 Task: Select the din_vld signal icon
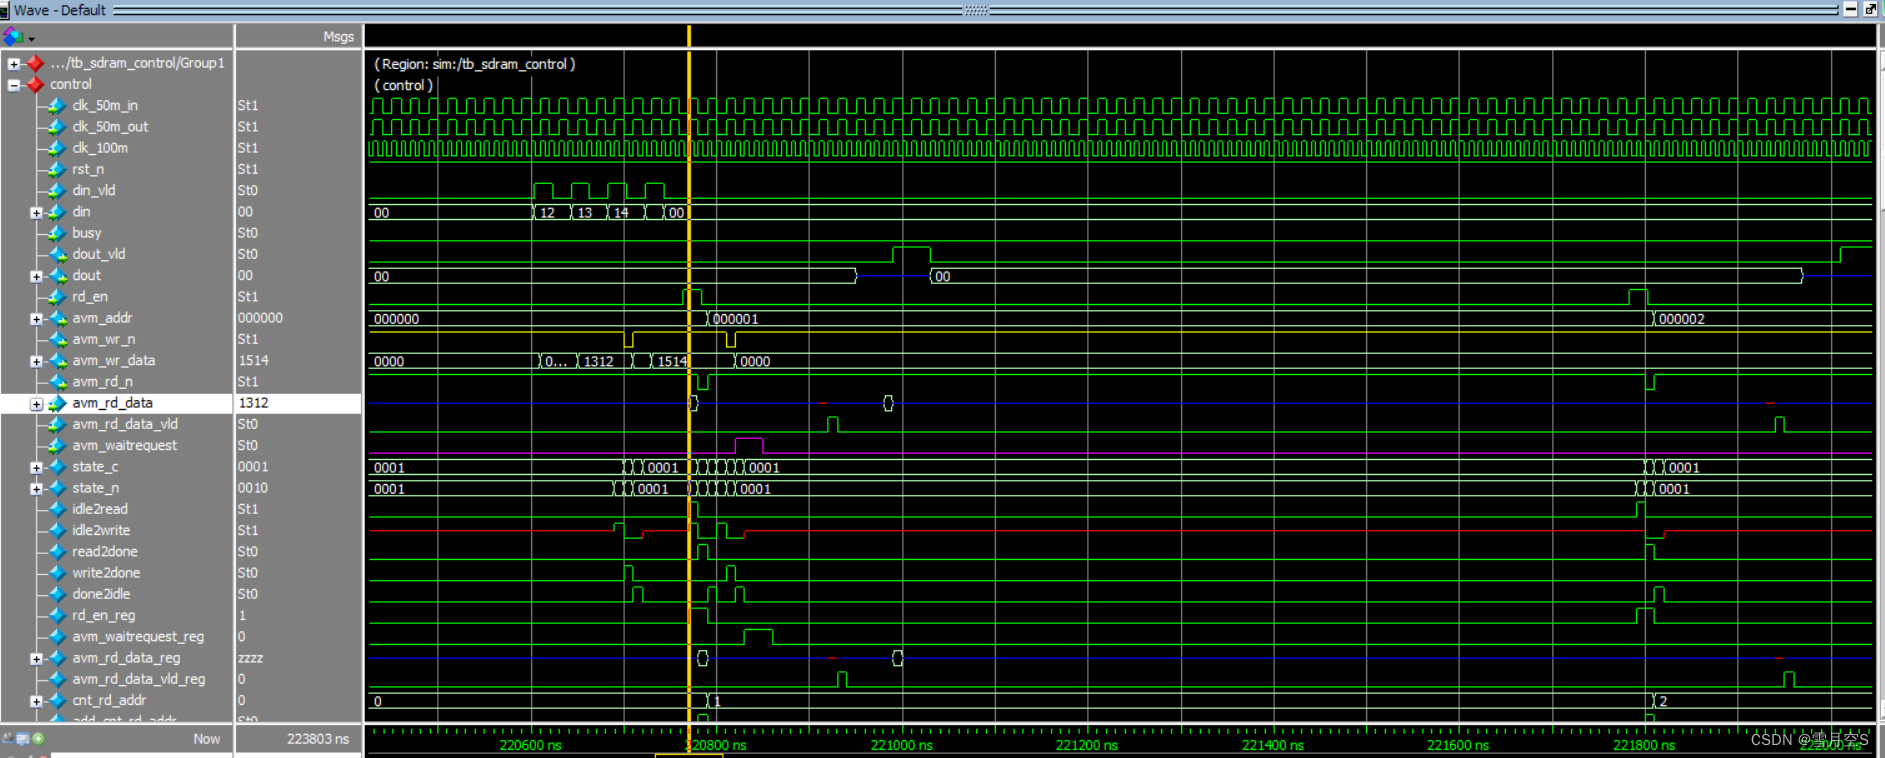(x=57, y=191)
